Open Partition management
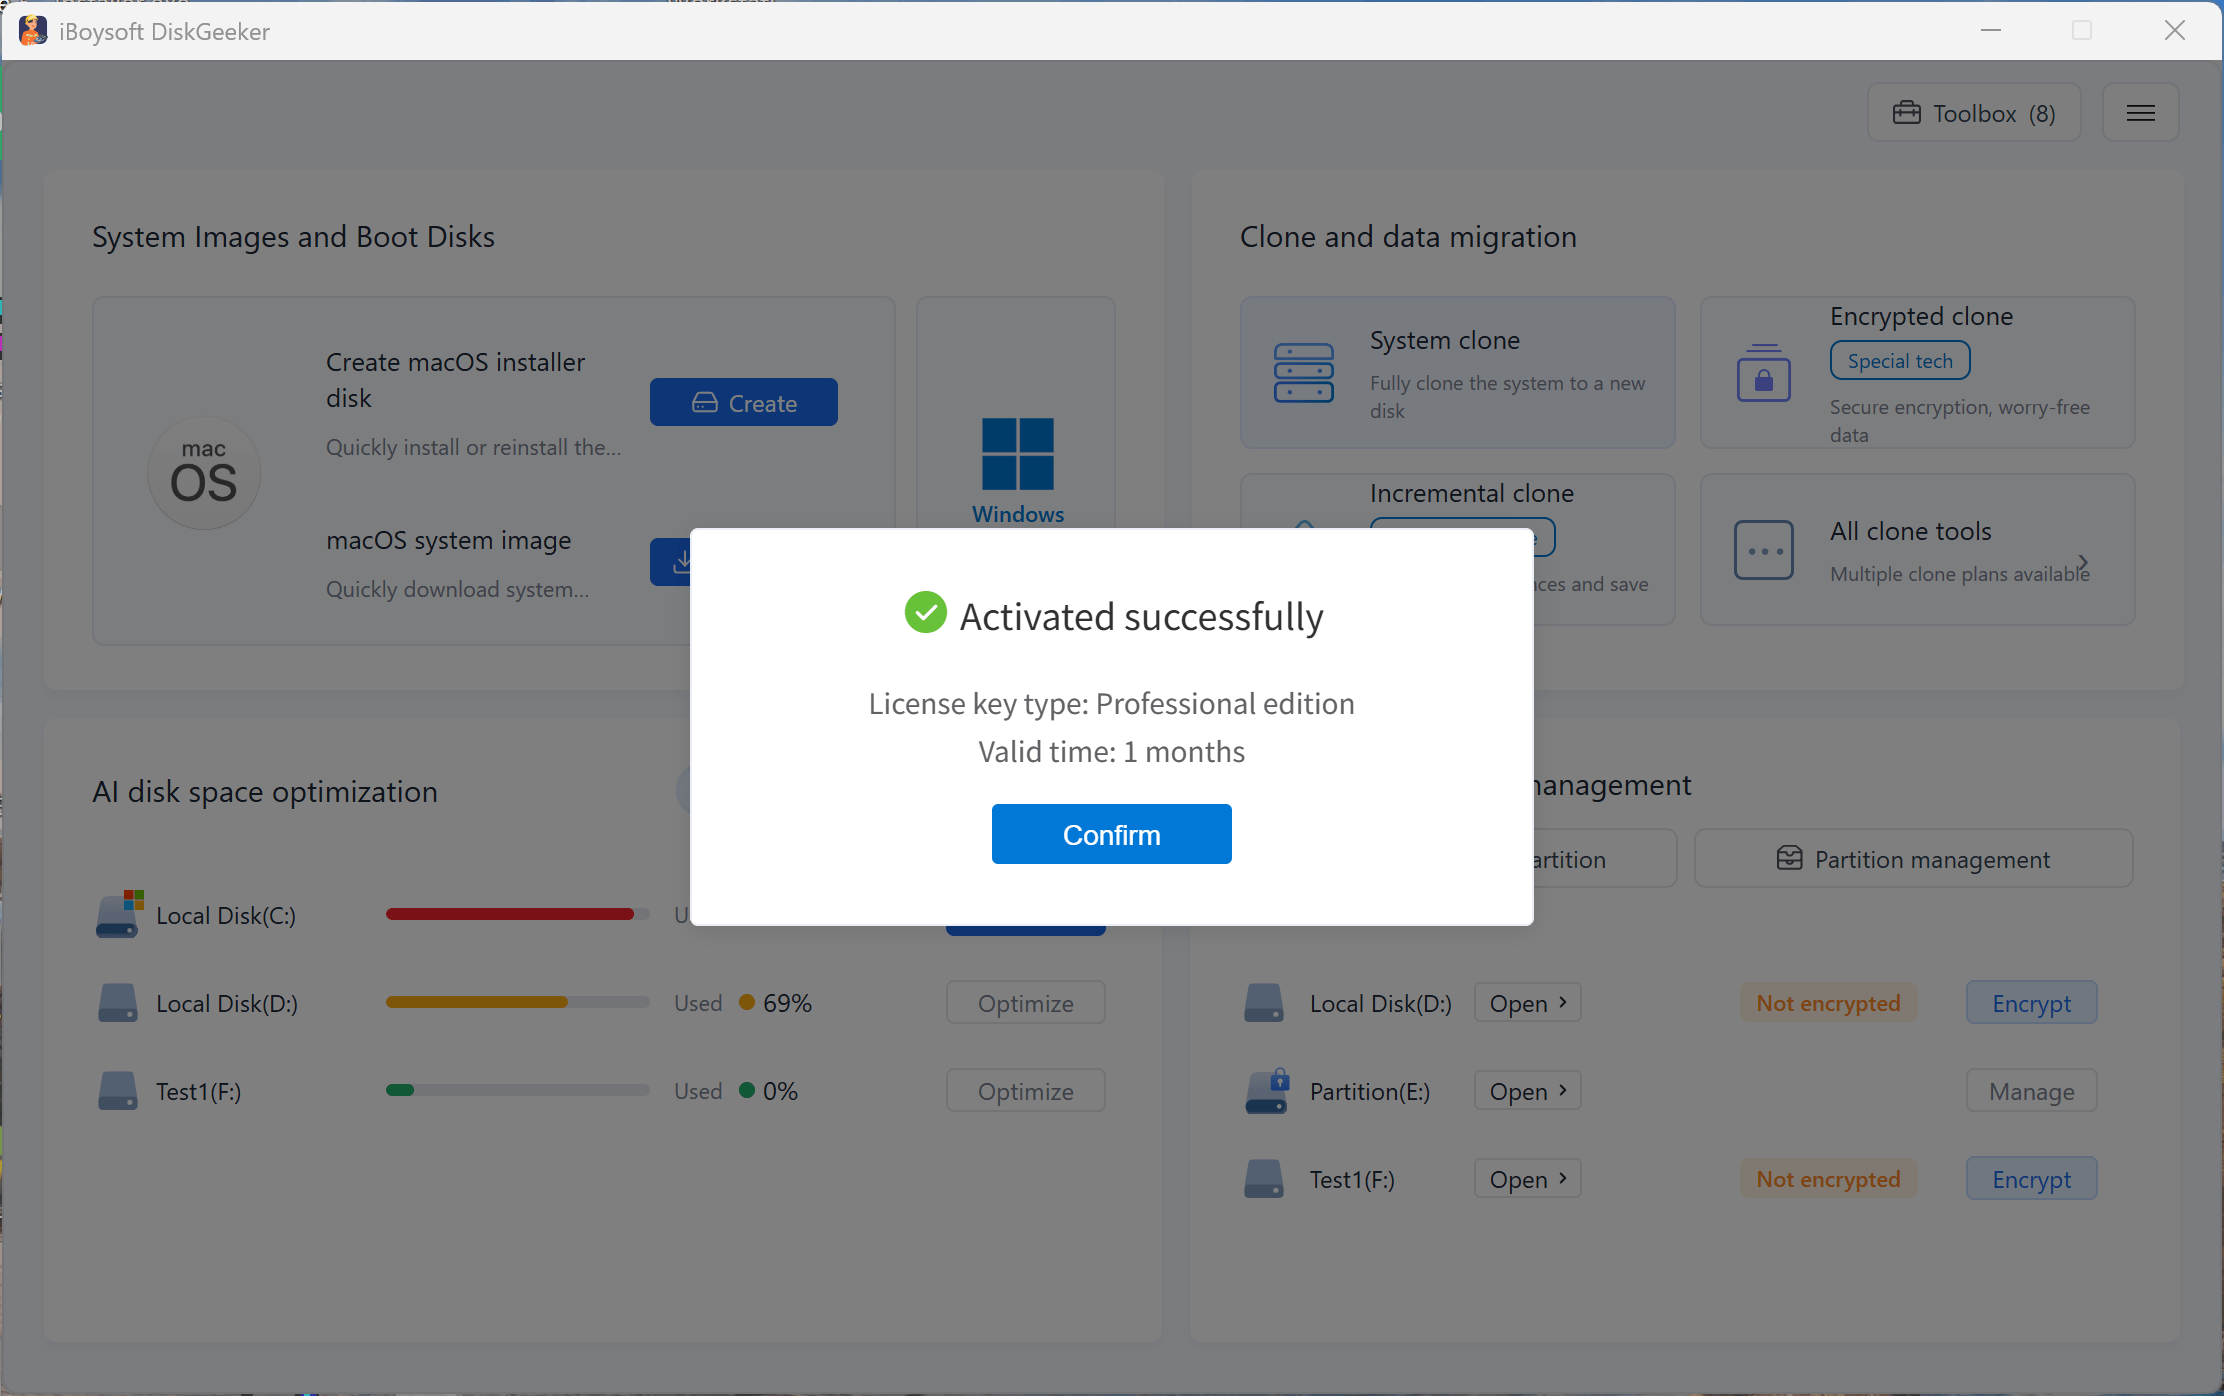Viewport: 2224px width, 1396px height. coord(1914,859)
